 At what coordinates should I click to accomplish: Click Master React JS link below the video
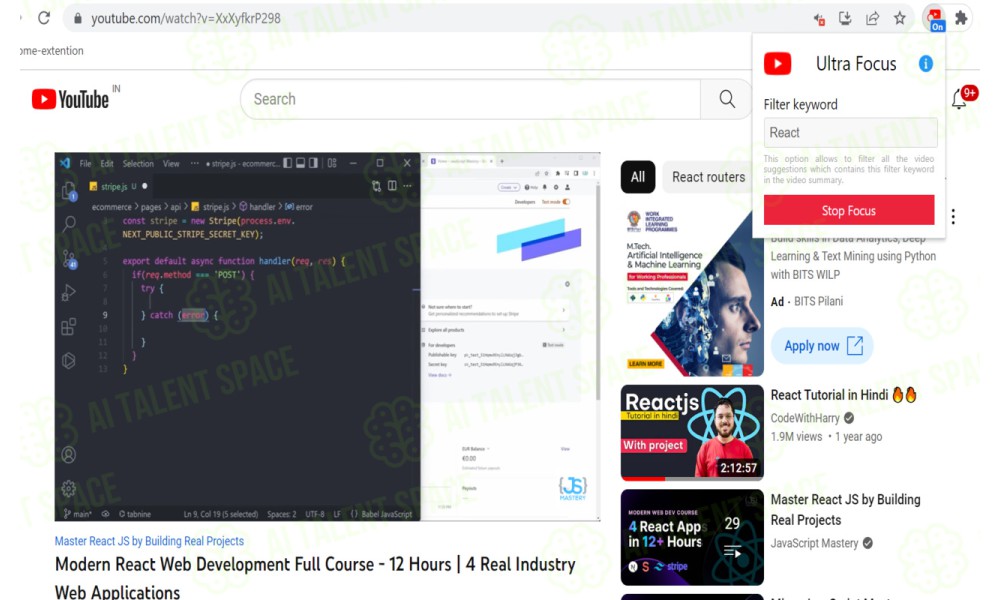click(x=149, y=541)
